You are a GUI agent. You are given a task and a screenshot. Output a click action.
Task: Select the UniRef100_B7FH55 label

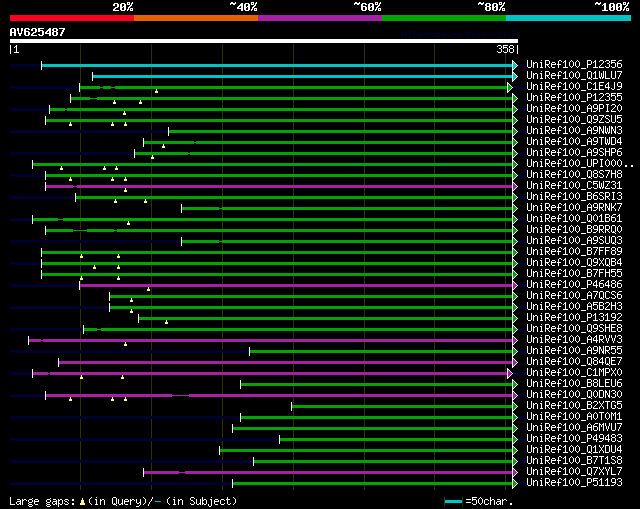point(574,274)
